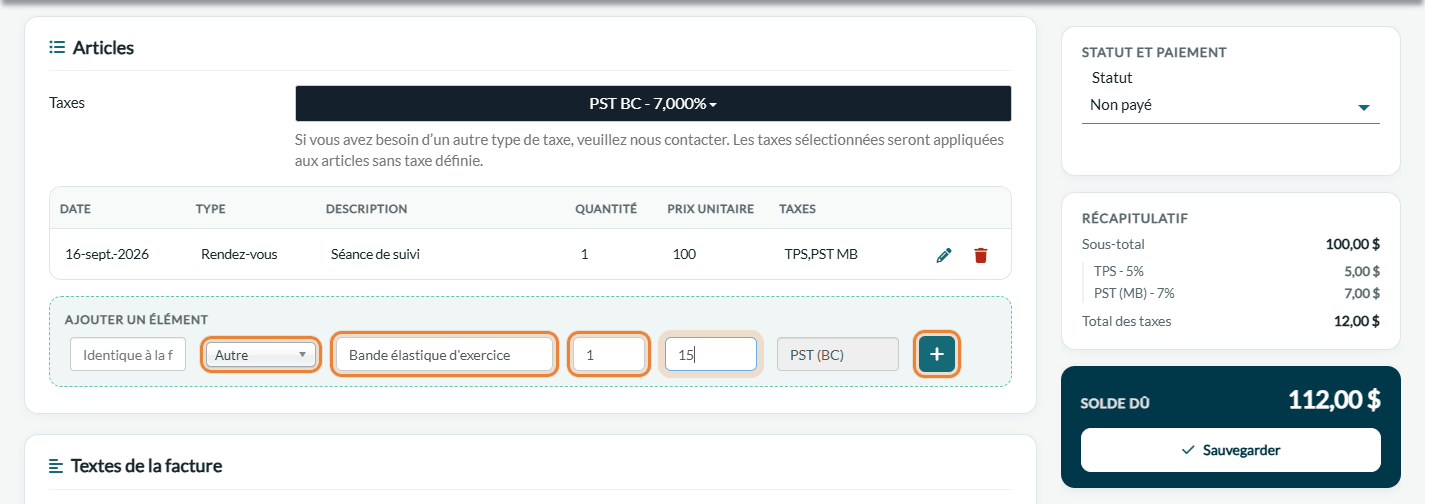
Task: Click the TPS,PST MB taxes cell
Action: tap(821, 254)
